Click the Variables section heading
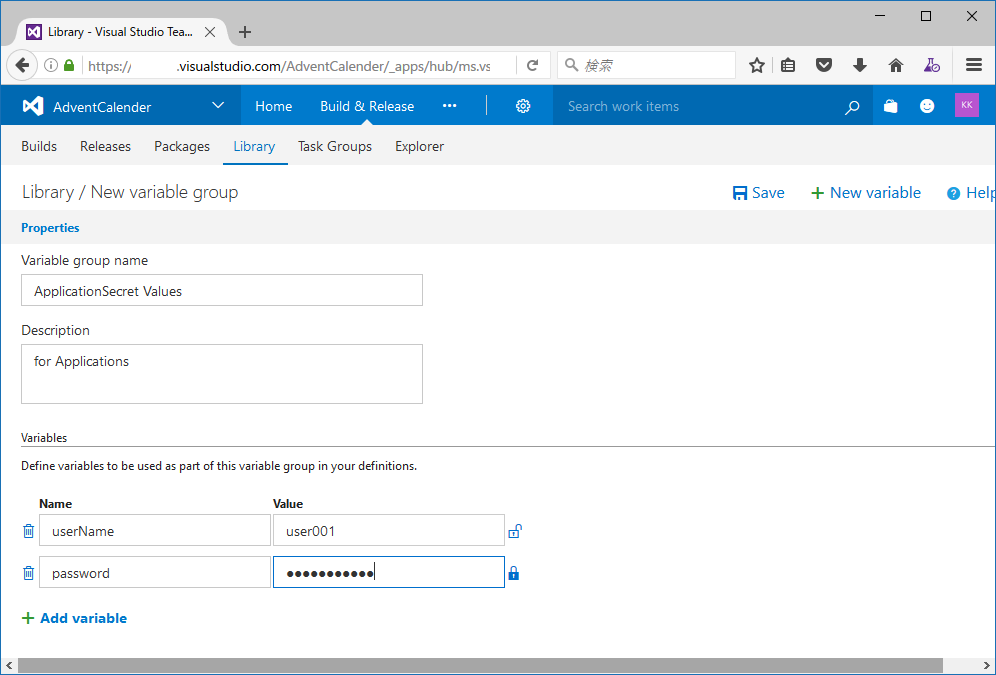The image size is (996, 675). click(44, 438)
